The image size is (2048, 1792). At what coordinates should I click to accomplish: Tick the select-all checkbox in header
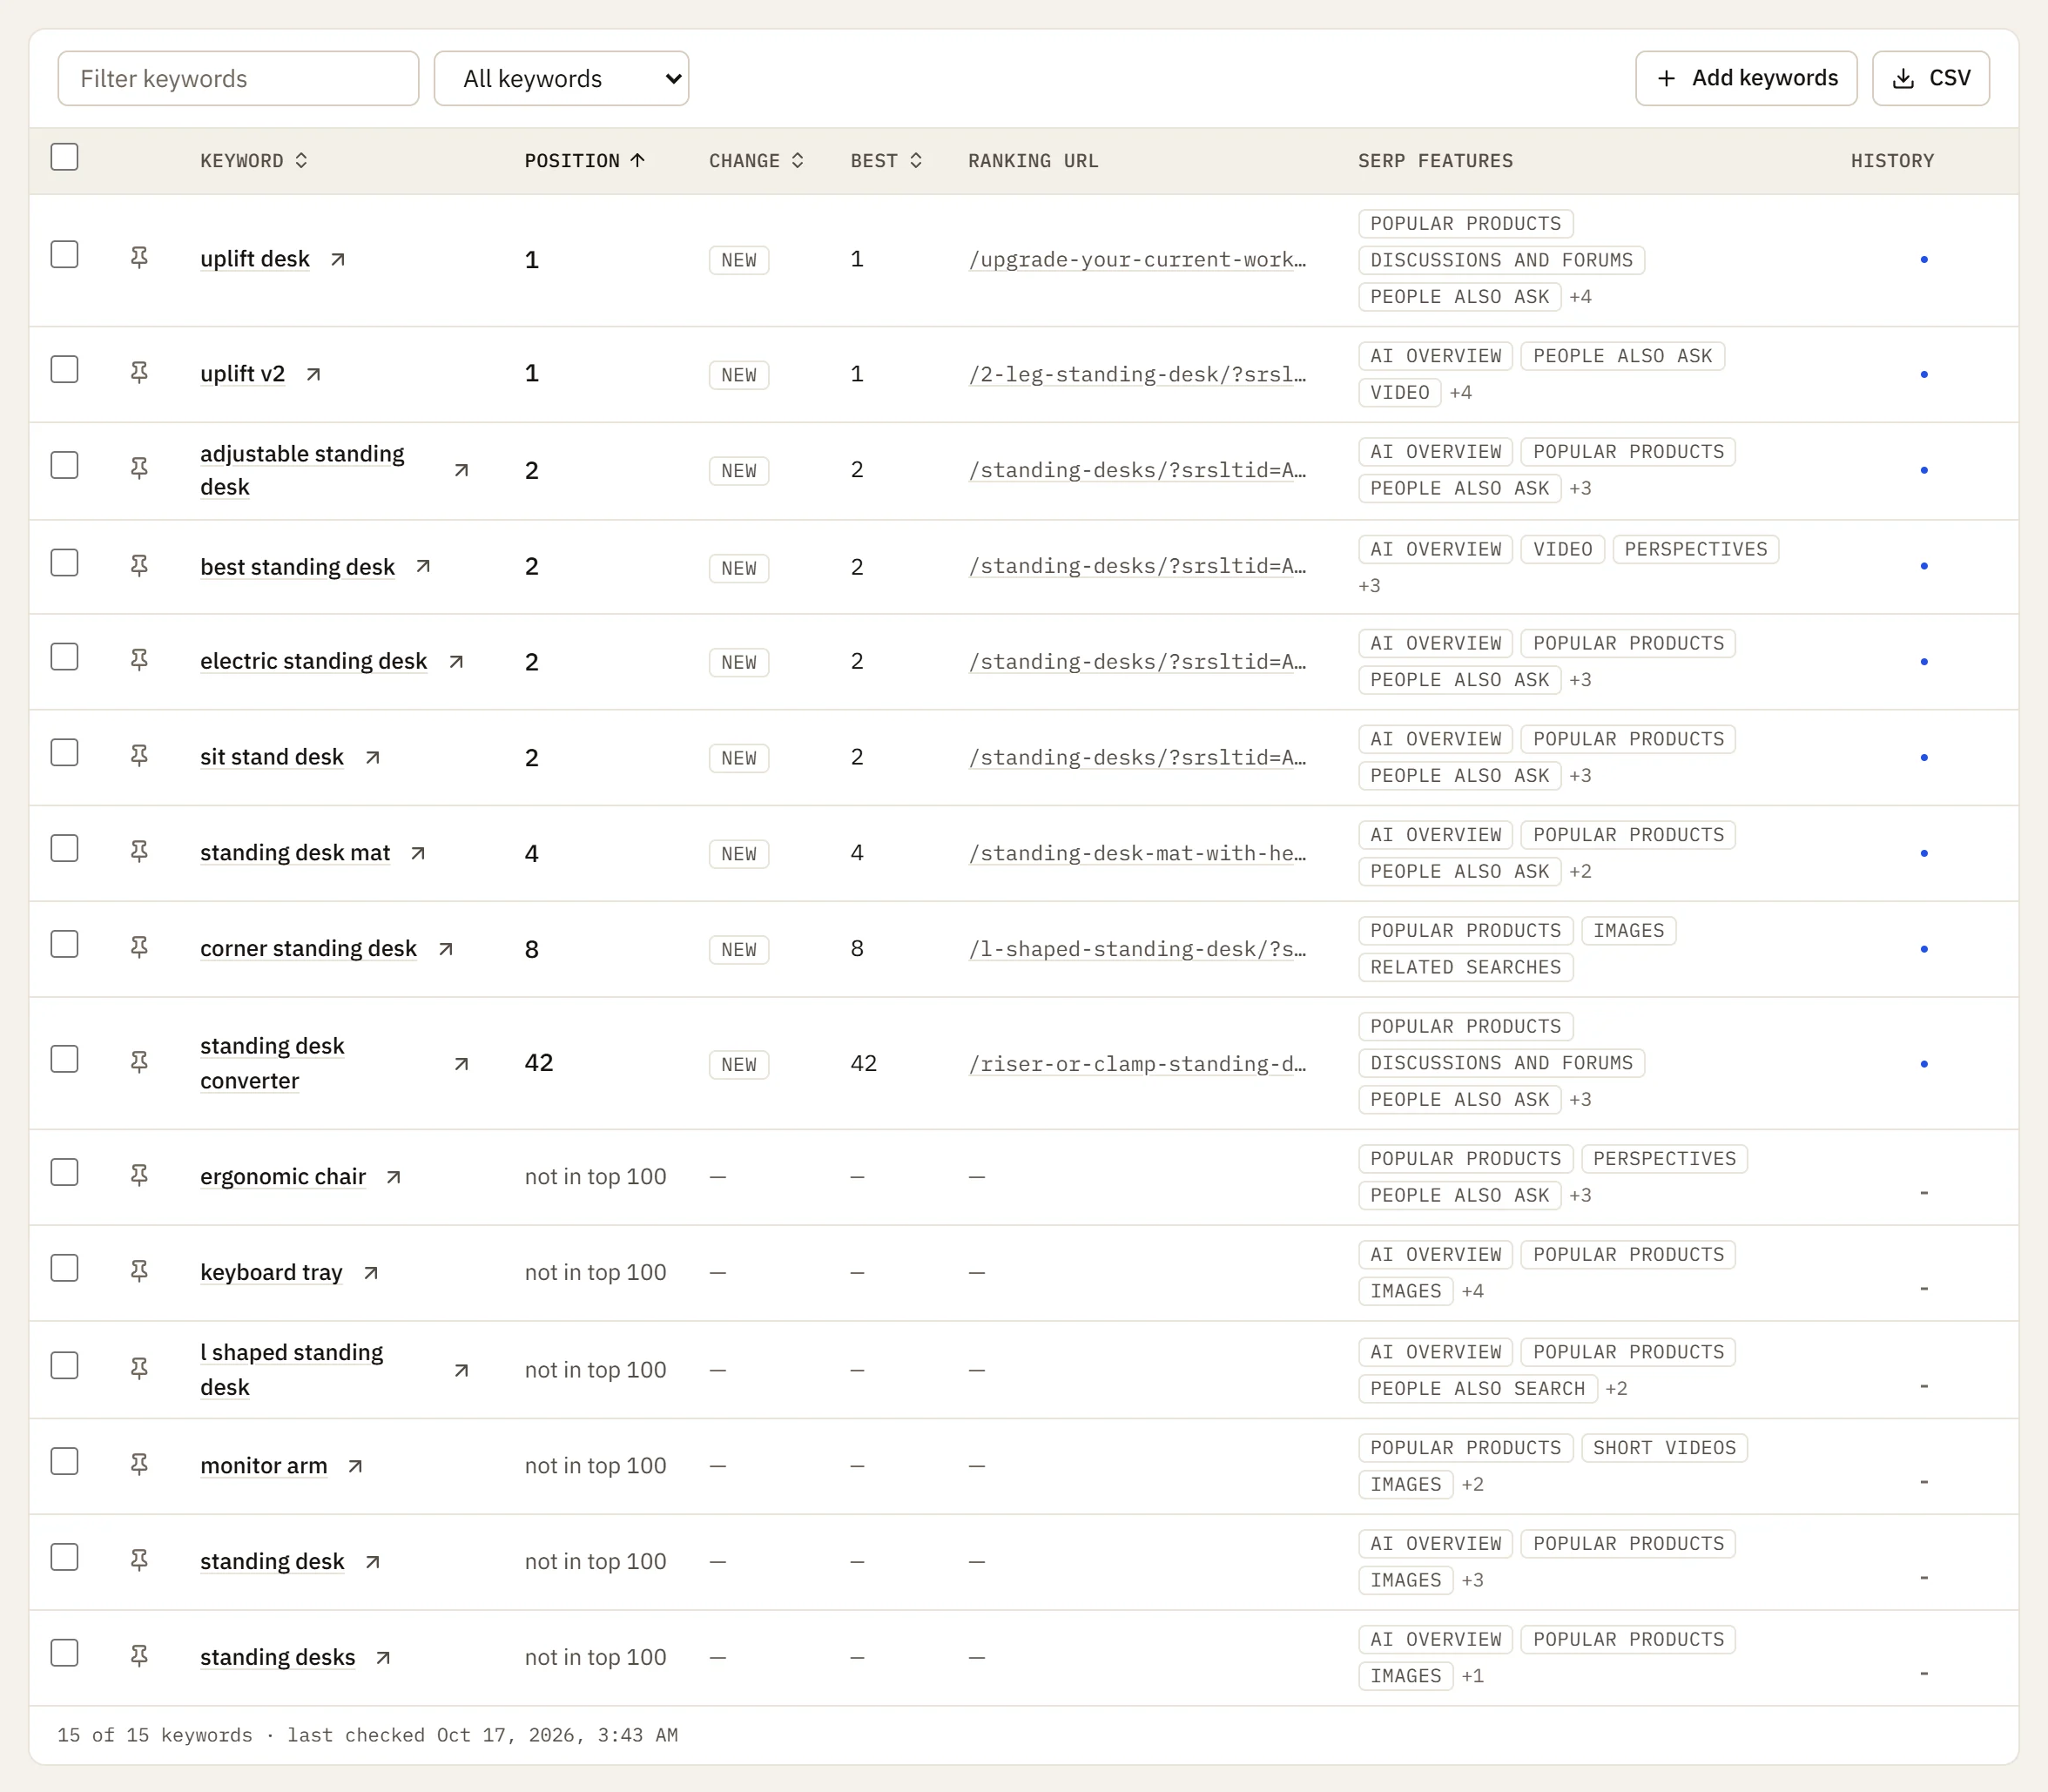65,157
